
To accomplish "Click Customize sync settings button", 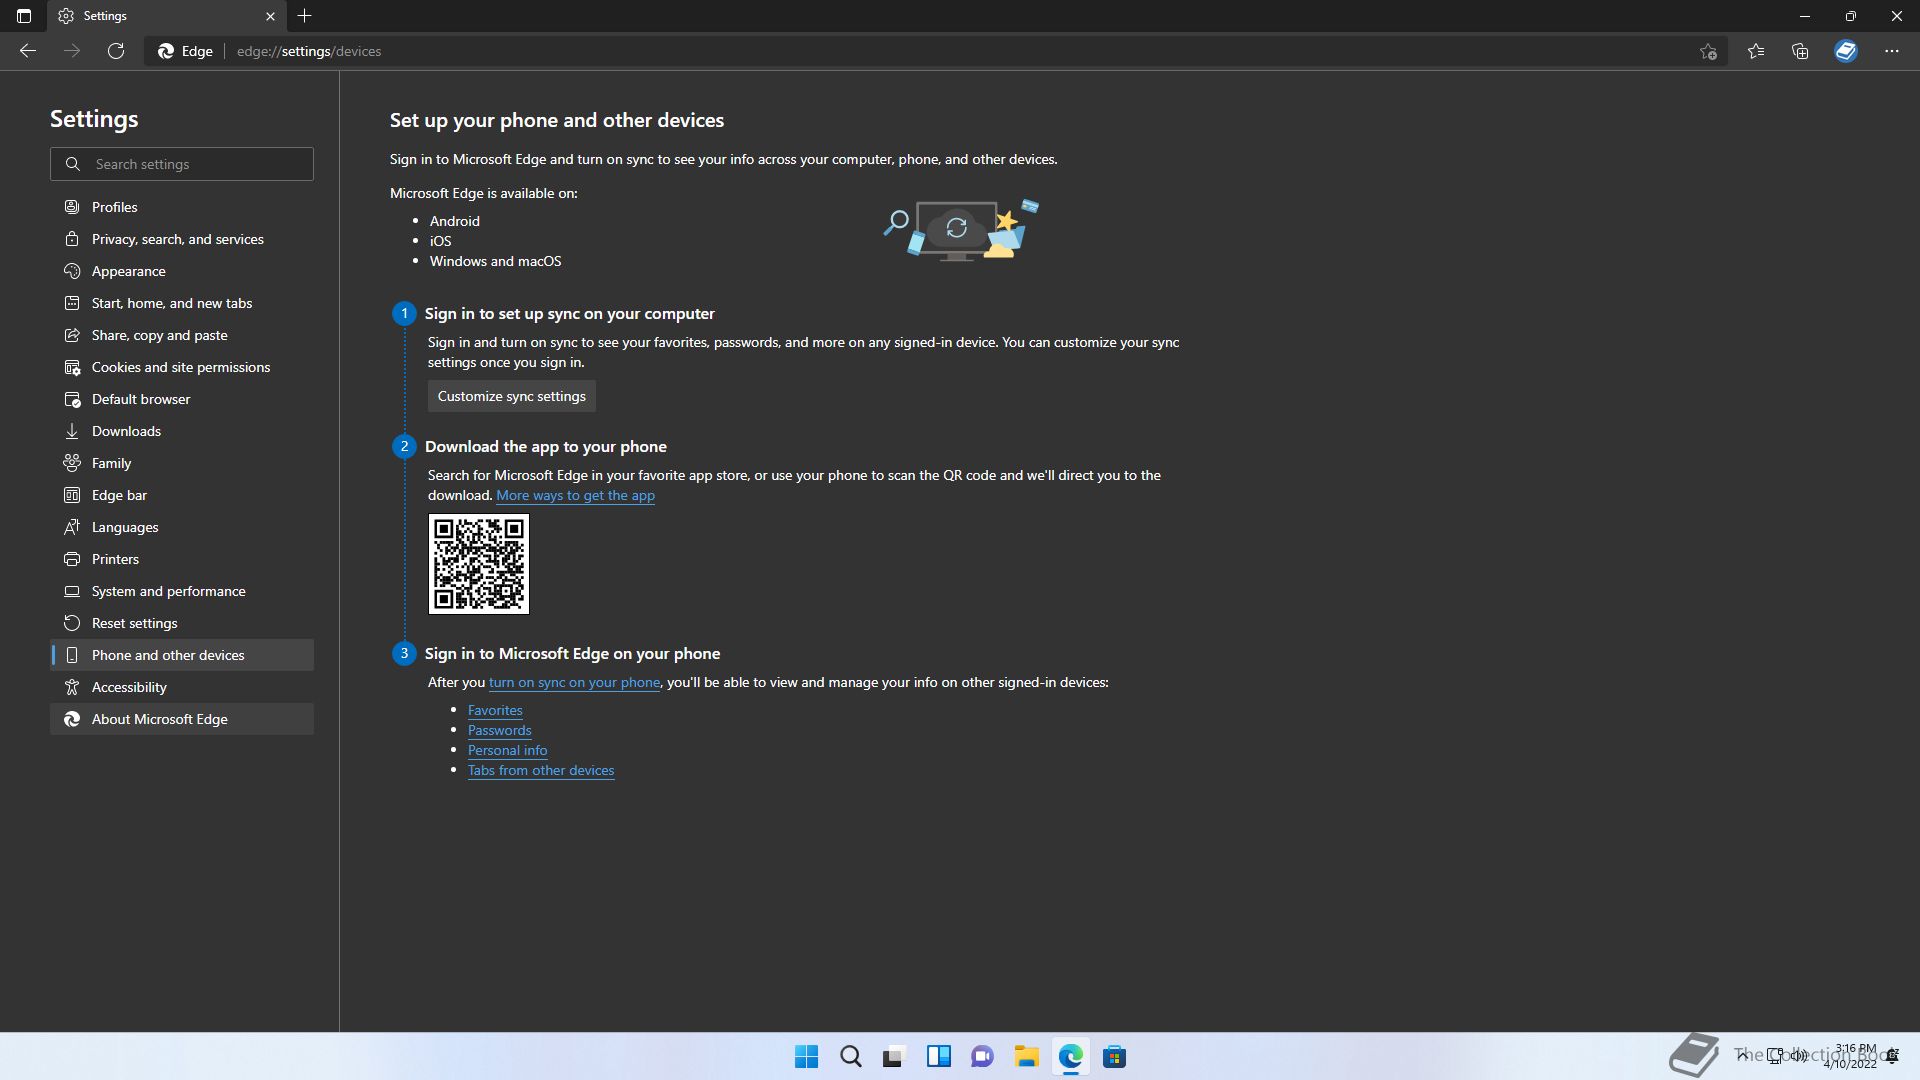I will [x=512, y=396].
